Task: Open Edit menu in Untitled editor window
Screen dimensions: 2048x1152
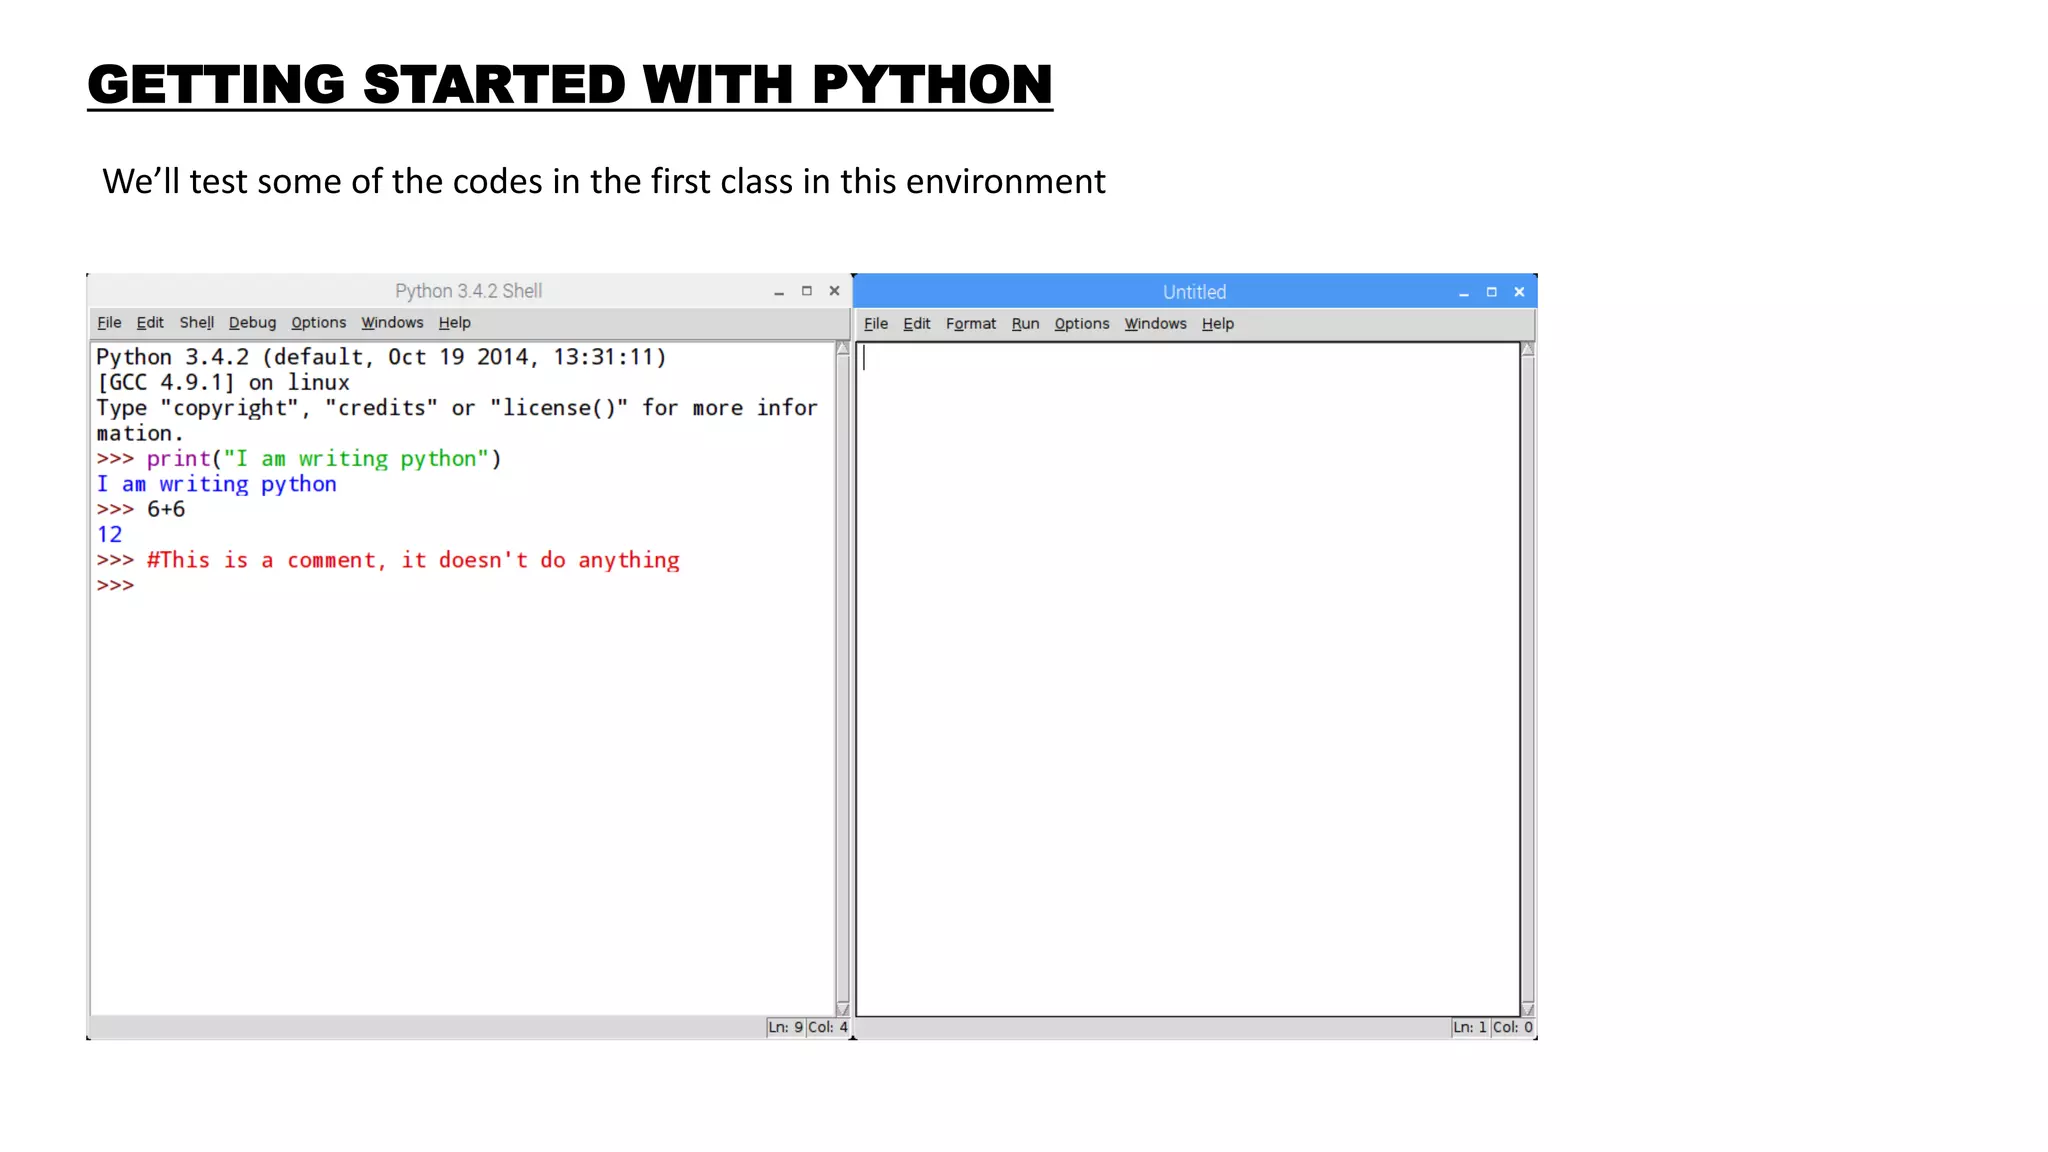Action: coord(917,323)
